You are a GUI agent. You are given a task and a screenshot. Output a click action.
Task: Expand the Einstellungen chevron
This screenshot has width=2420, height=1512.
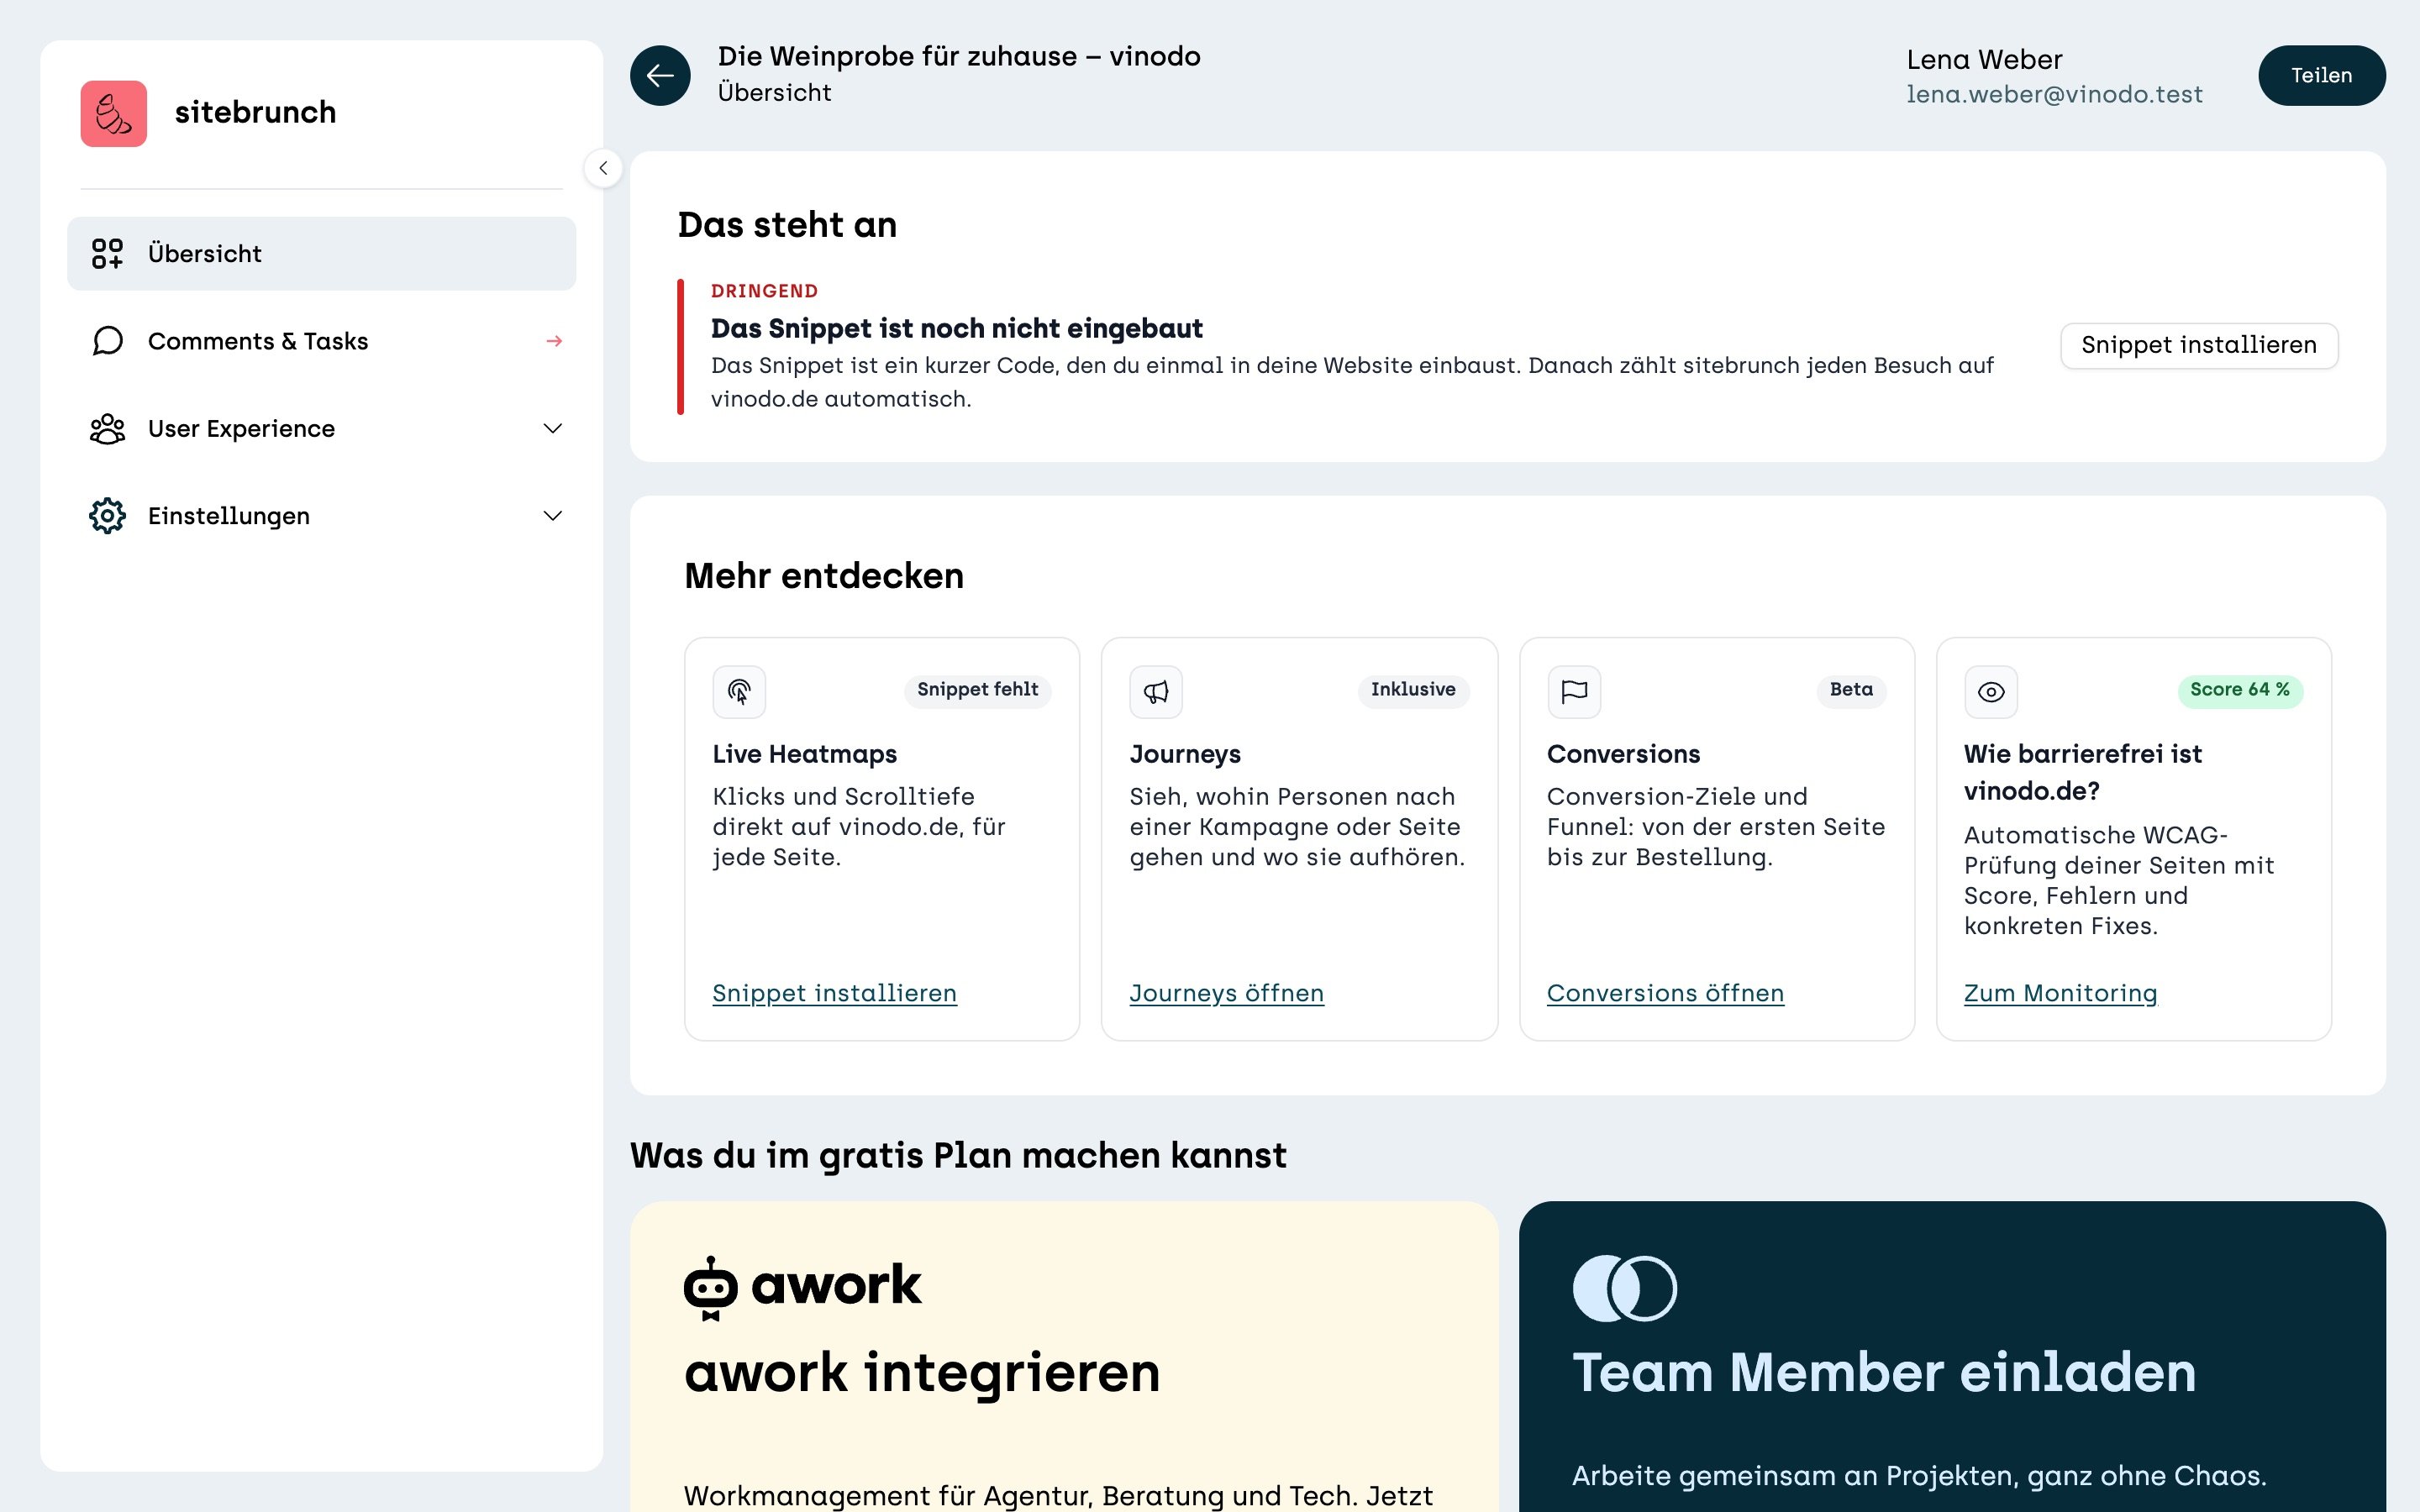tap(553, 516)
